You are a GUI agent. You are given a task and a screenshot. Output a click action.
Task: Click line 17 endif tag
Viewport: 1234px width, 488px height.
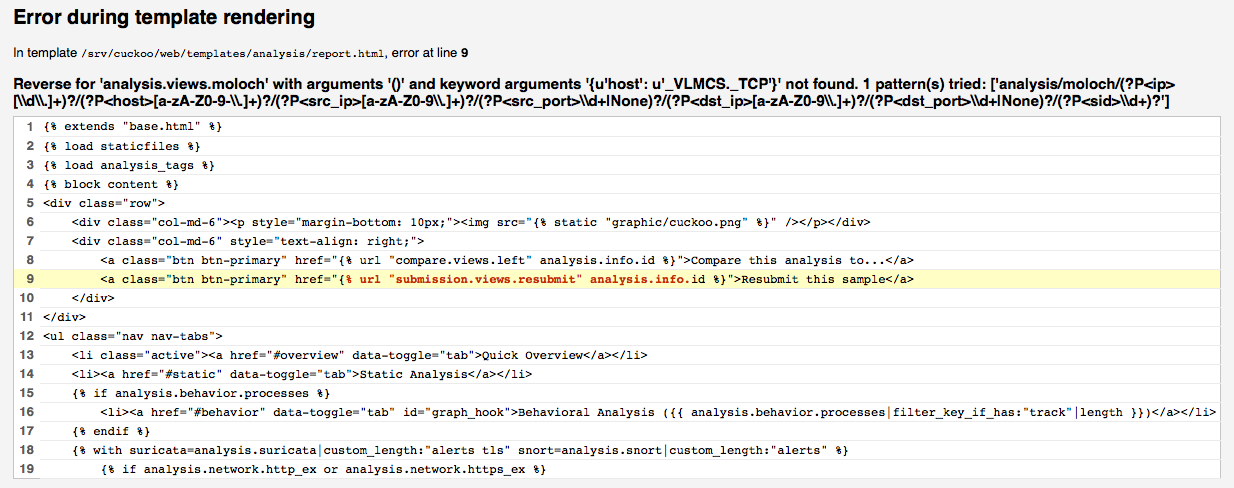pos(617,431)
